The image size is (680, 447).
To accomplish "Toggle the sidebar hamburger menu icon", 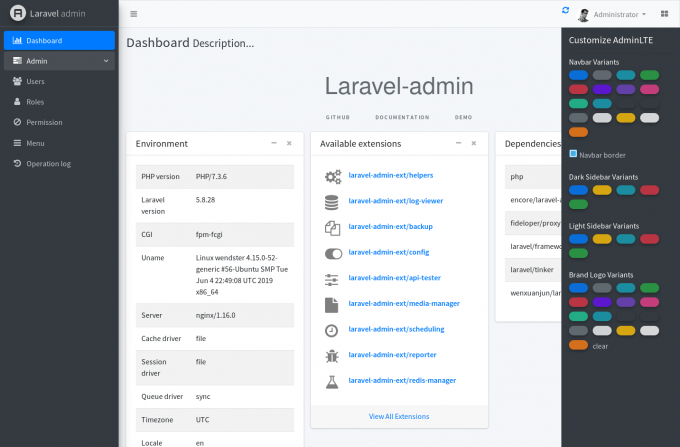I will 134,14.
